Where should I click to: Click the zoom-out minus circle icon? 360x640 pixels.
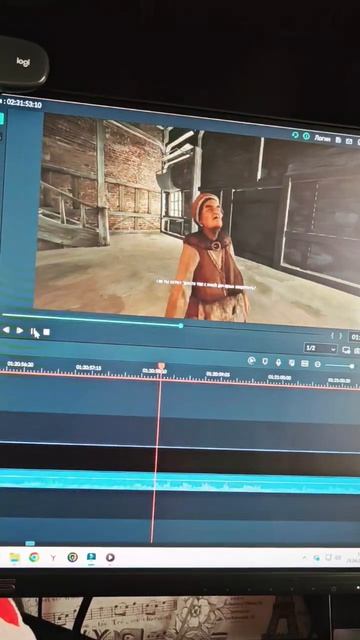click(x=318, y=364)
